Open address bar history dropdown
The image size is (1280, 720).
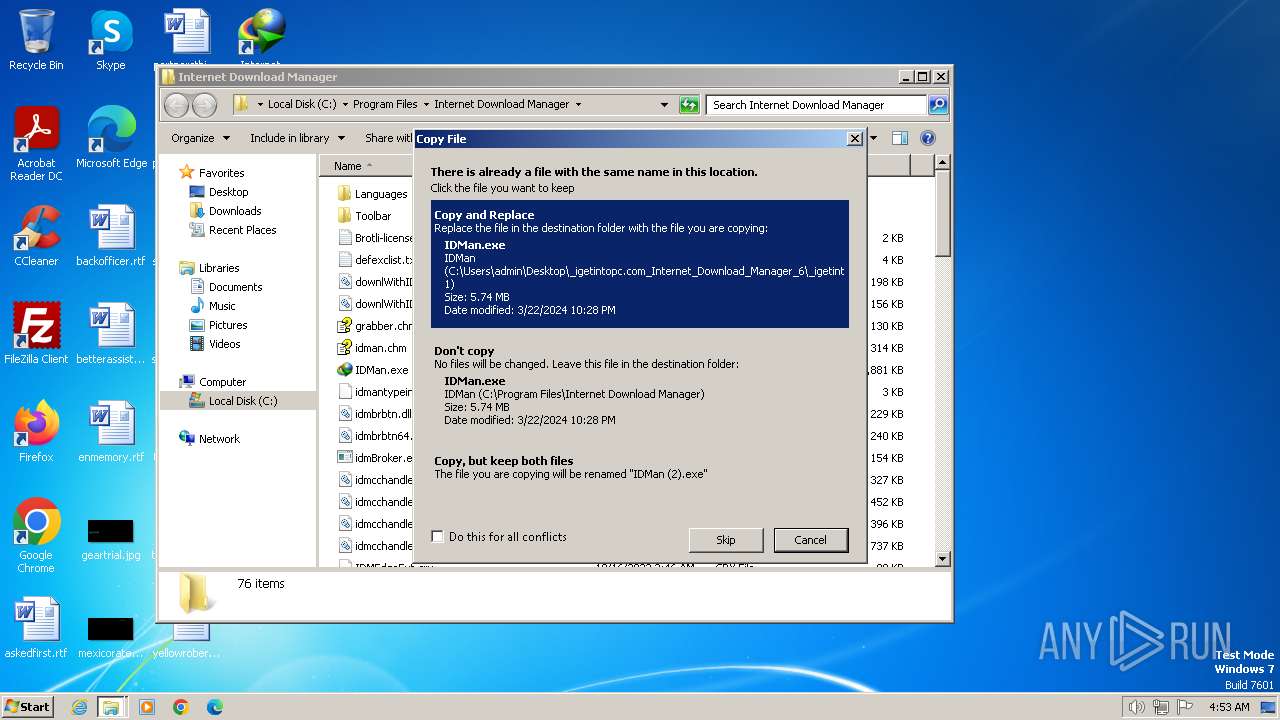664,104
